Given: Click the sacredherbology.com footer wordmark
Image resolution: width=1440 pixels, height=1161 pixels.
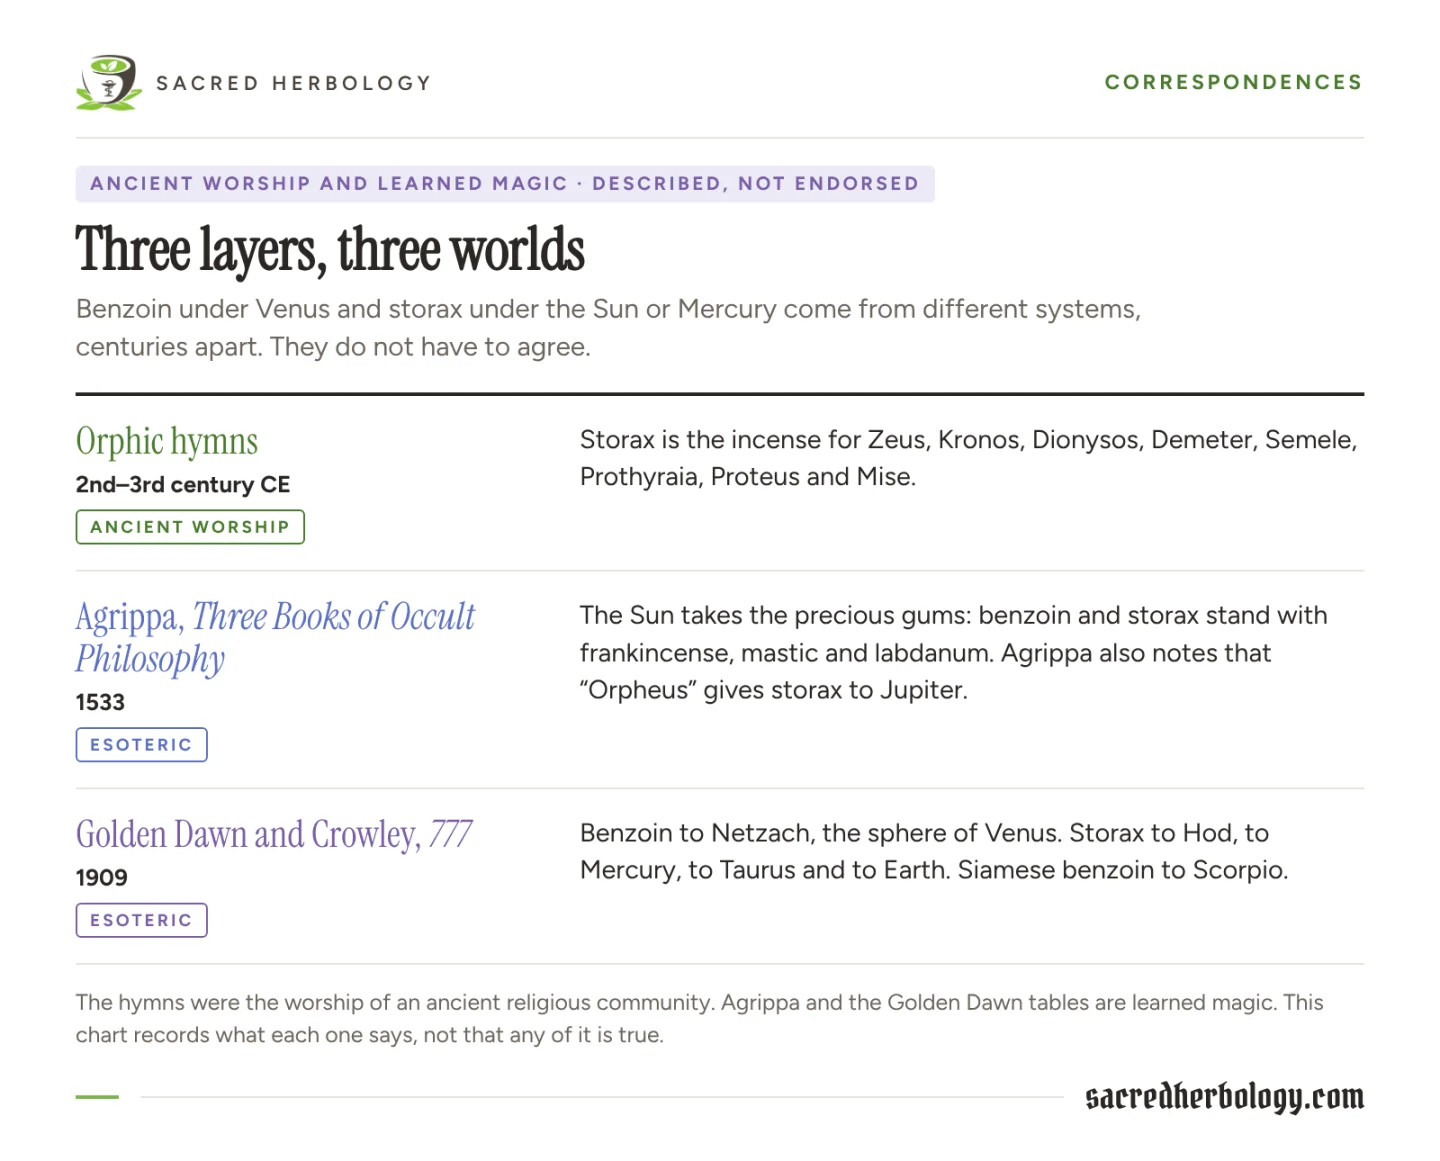Looking at the screenshot, I should tap(1225, 1097).
